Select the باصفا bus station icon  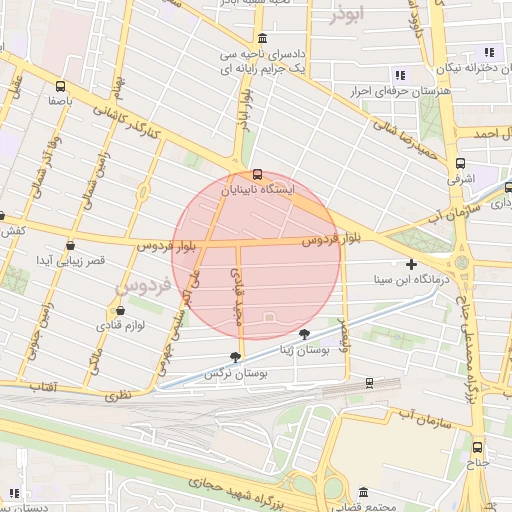tap(60, 86)
